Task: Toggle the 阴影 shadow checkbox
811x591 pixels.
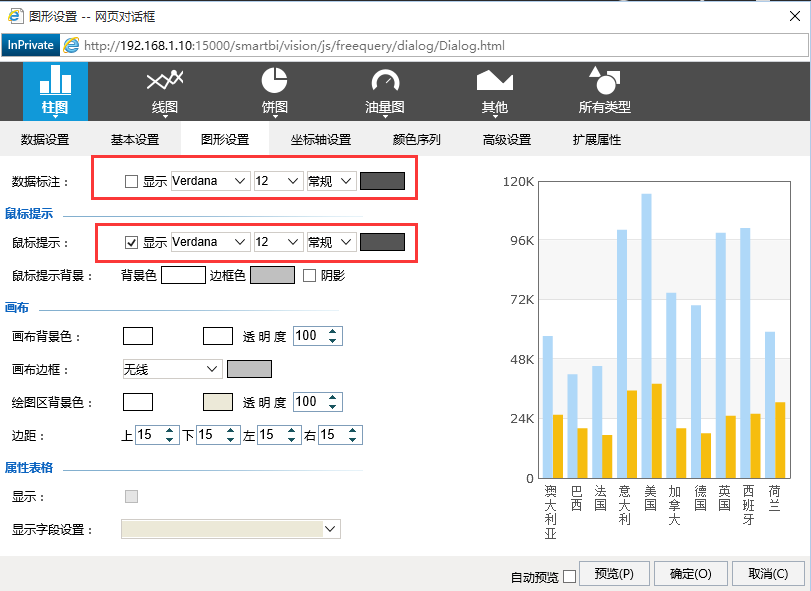Action: (x=309, y=276)
